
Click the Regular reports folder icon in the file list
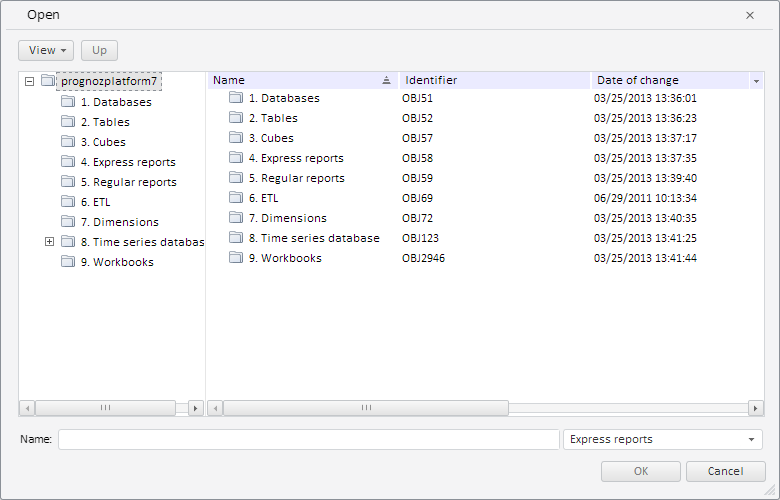[x=236, y=178]
